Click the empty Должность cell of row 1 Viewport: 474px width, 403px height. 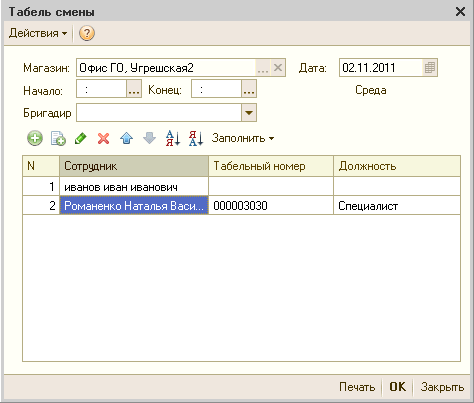[x=397, y=187]
